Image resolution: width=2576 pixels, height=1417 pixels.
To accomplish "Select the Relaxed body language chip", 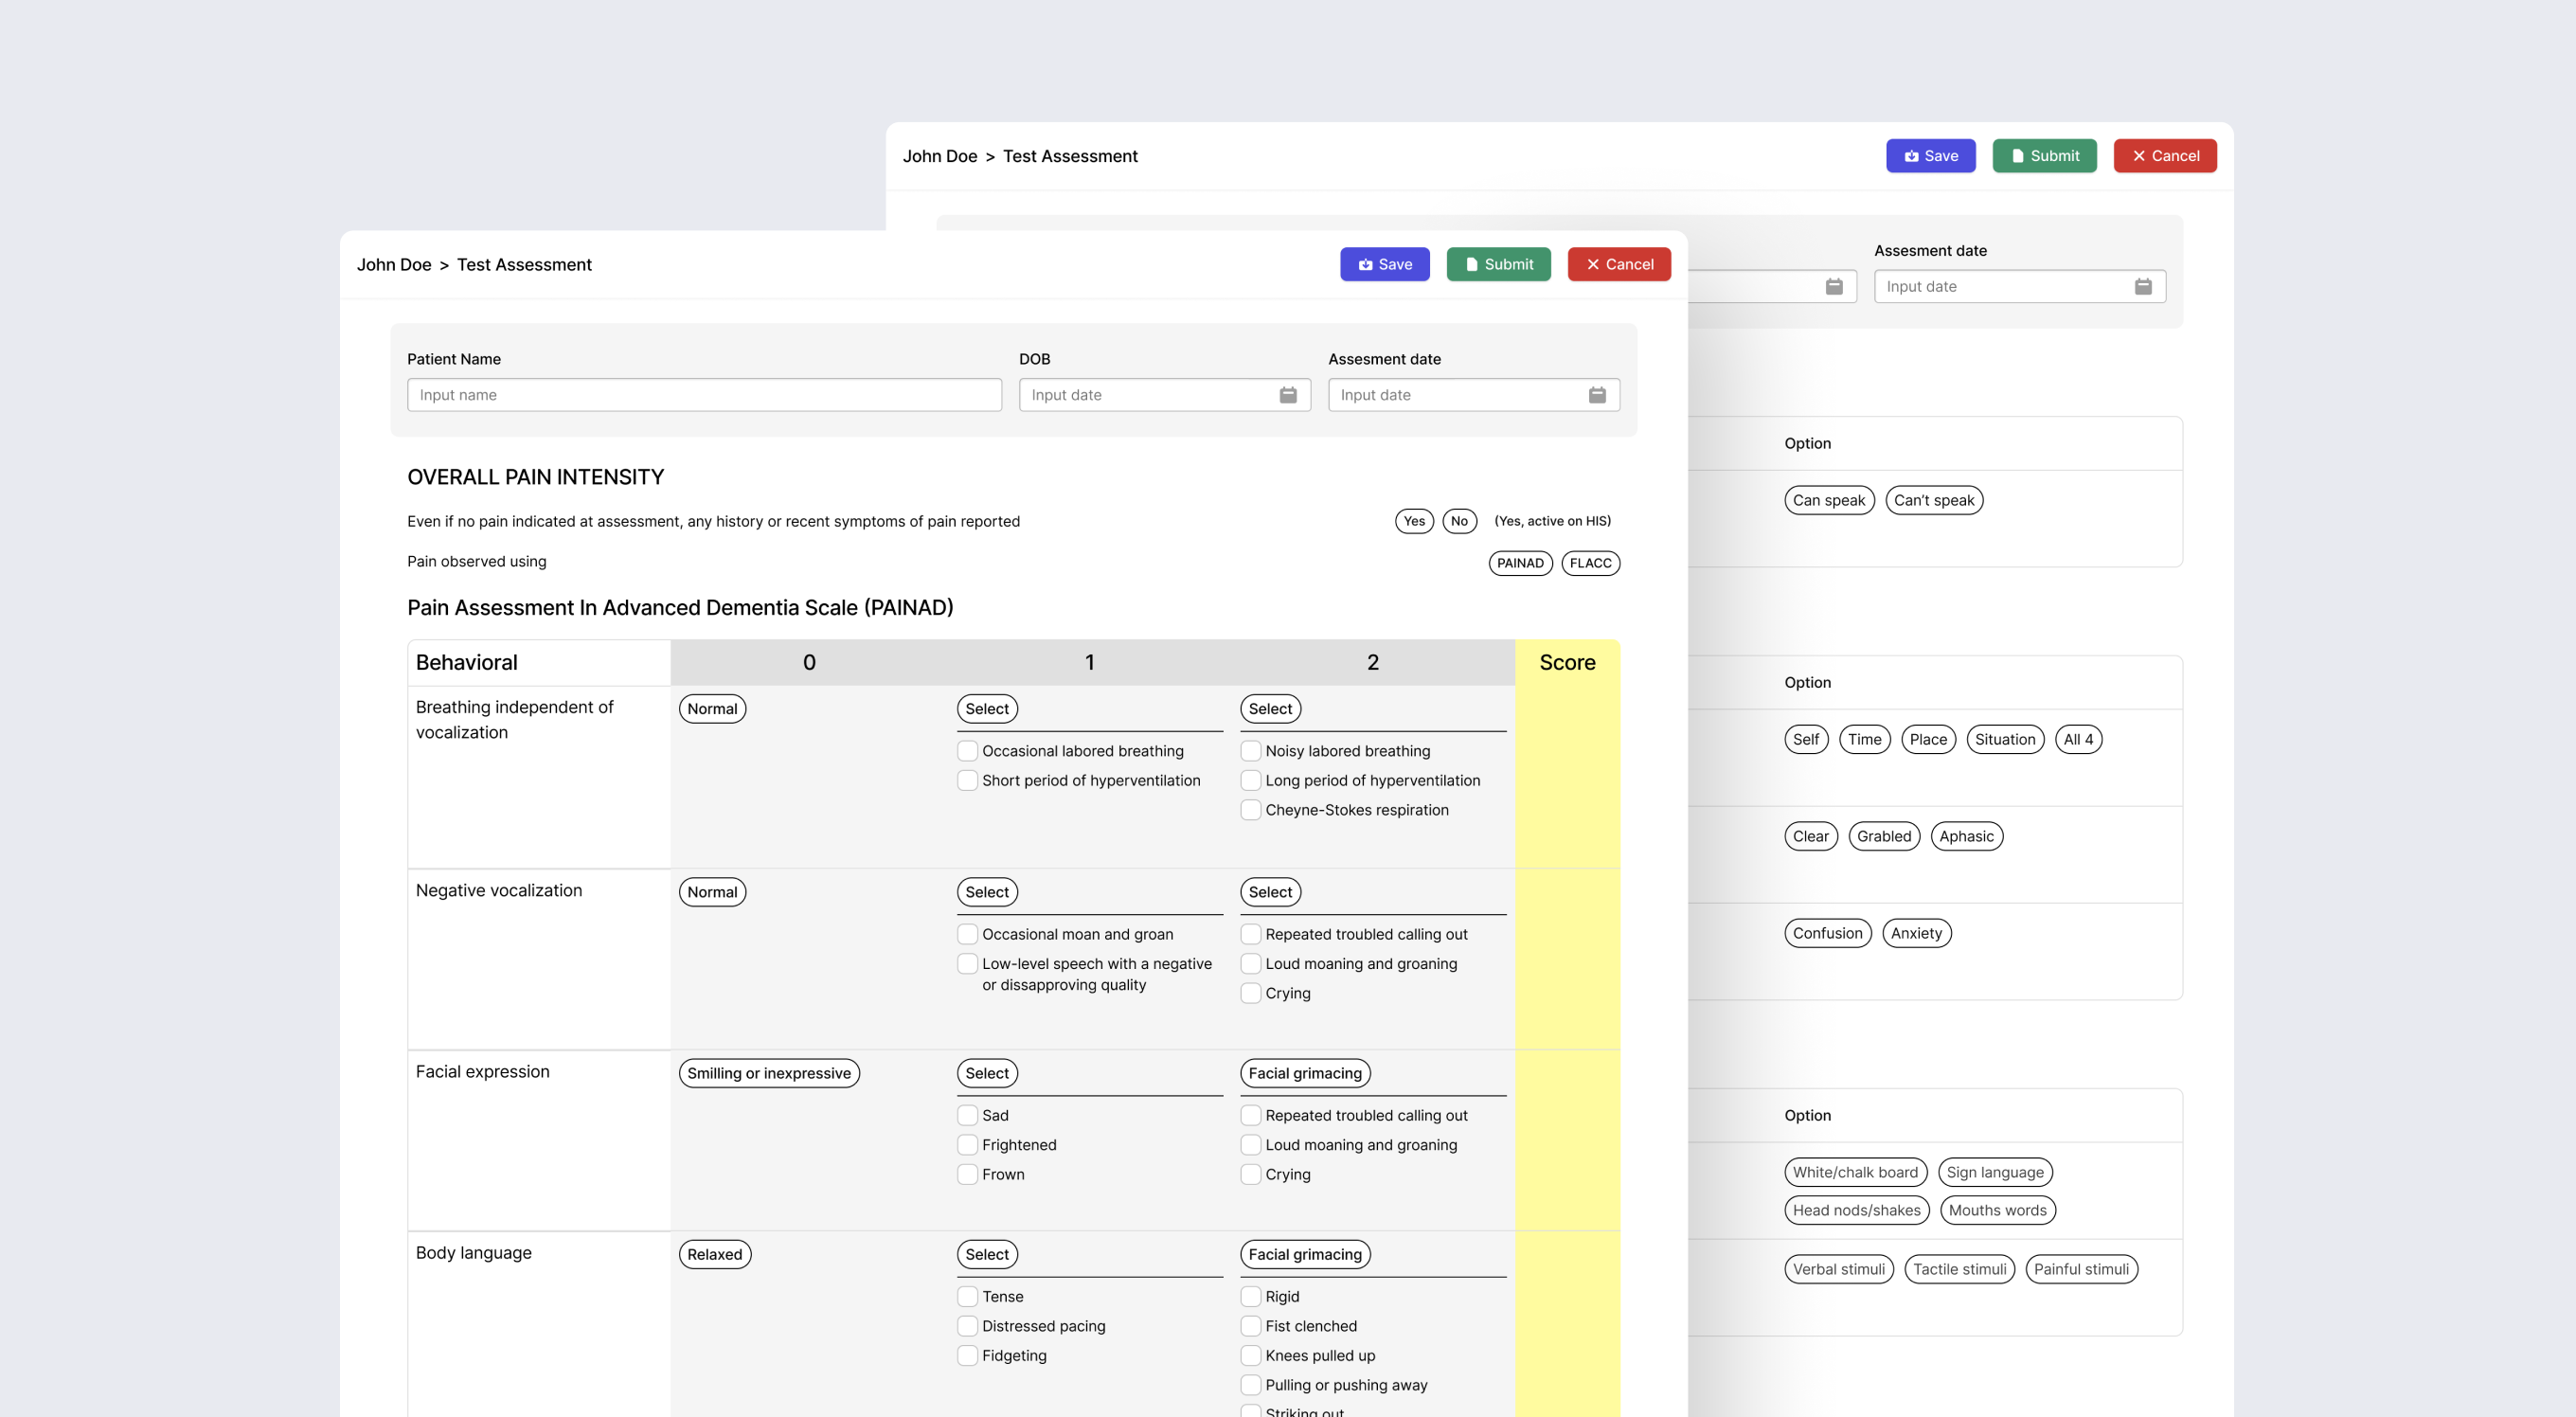I will click(715, 1254).
